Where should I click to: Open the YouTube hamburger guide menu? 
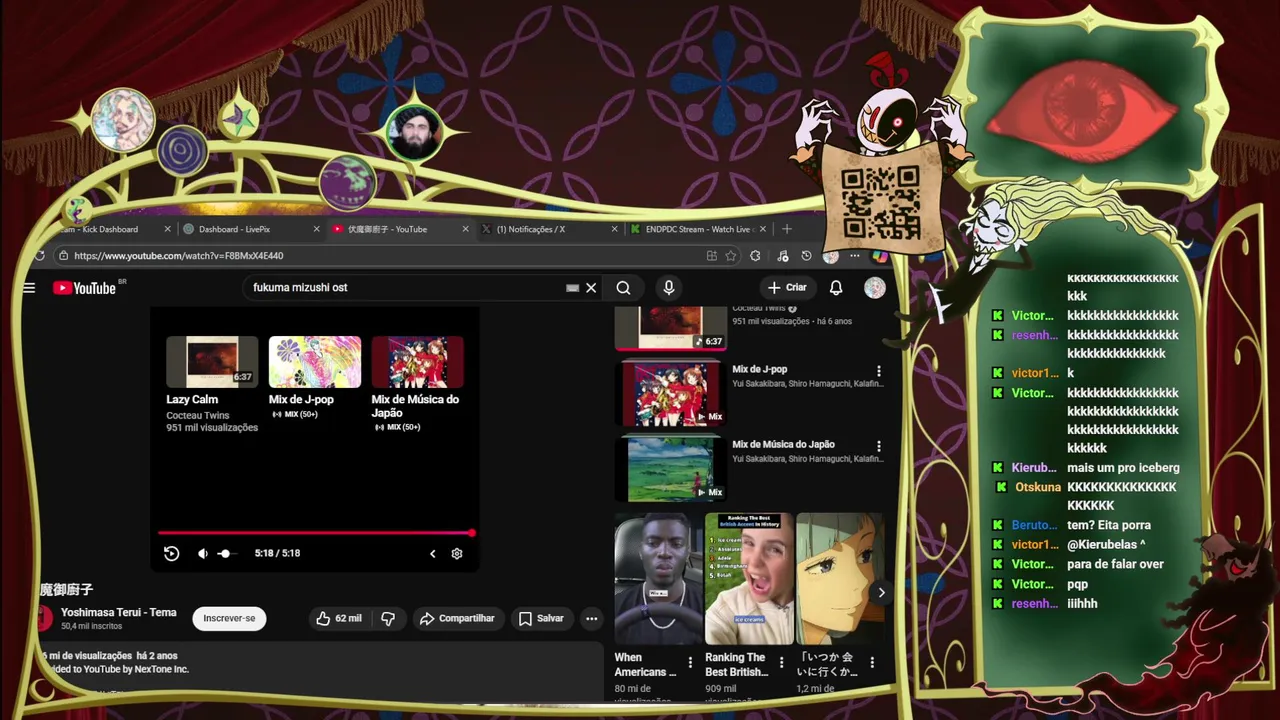29,288
